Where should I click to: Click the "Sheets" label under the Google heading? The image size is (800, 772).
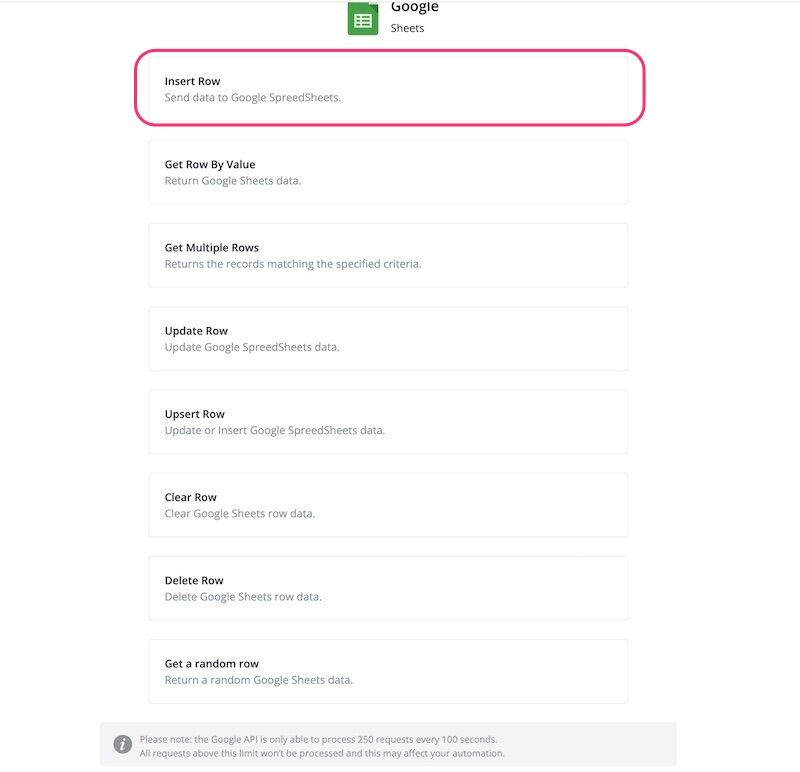[407, 28]
